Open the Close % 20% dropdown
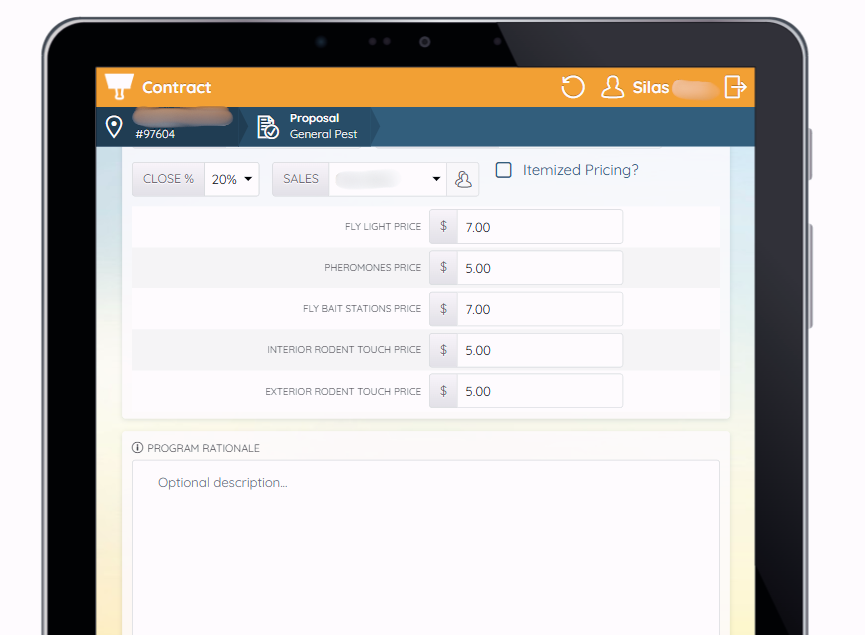Viewport: 865px width, 635px height. click(x=232, y=179)
